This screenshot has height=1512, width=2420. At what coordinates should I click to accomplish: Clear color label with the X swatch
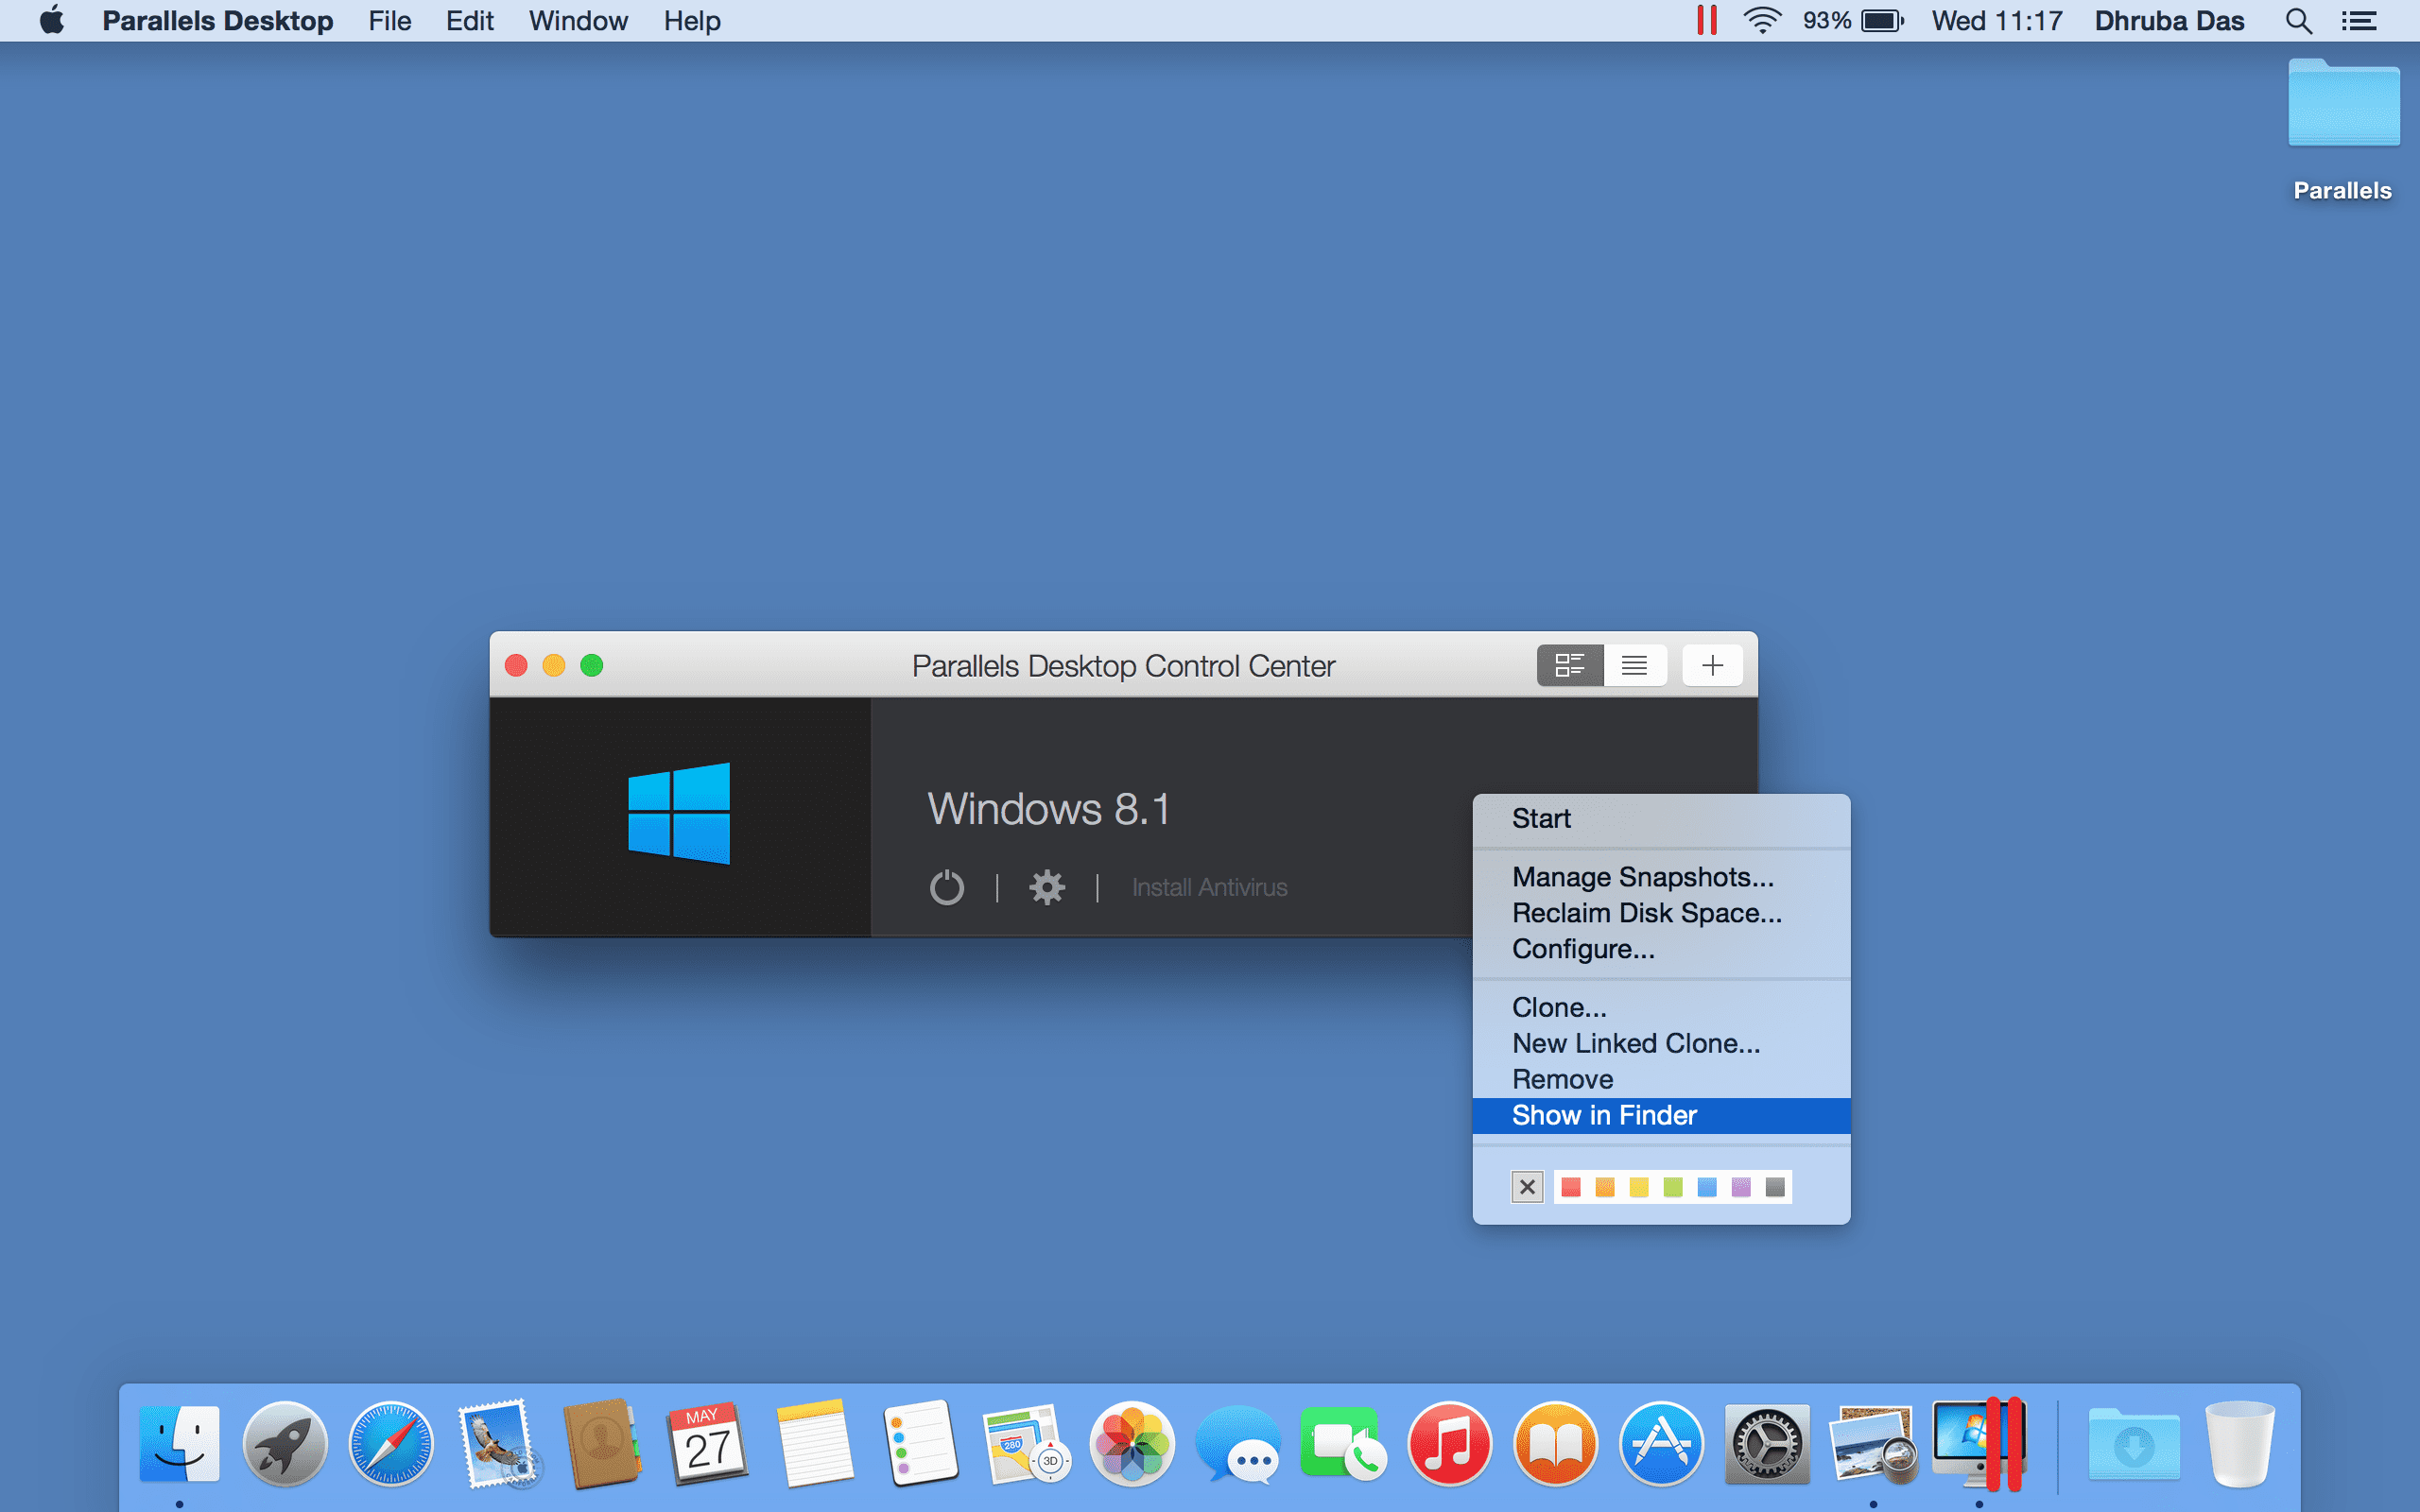click(x=1527, y=1187)
